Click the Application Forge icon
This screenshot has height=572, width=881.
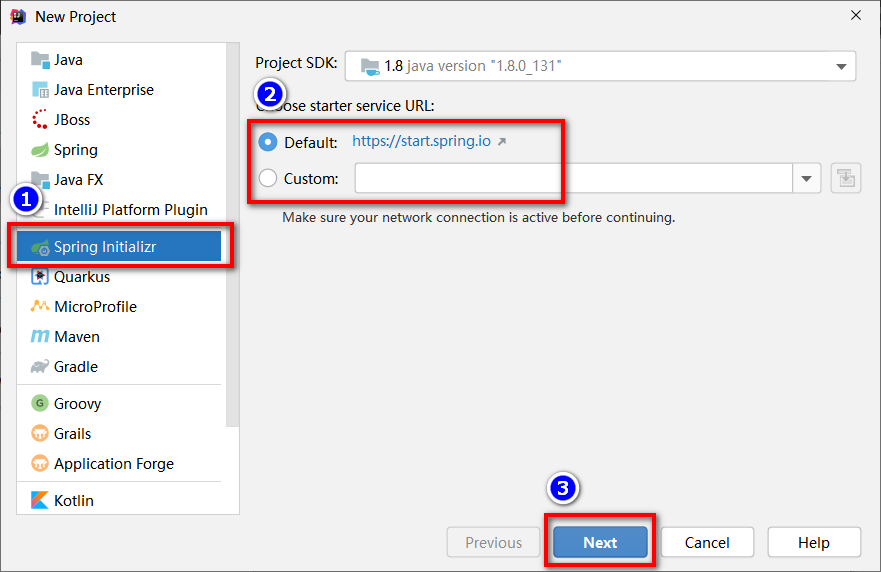coord(40,464)
